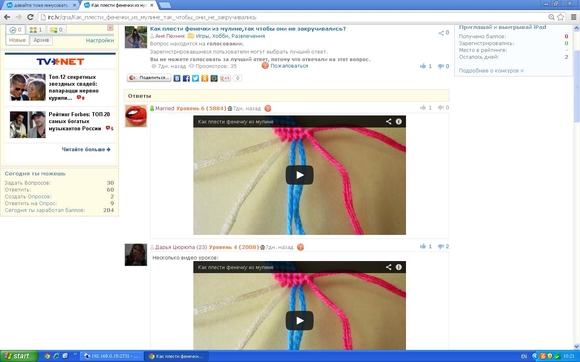Click the TVNET logo
This screenshot has height=362, width=580.
coord(60,61)
